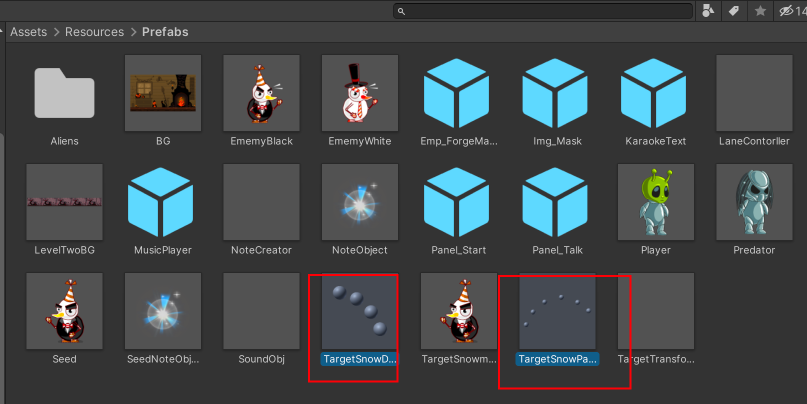The image size is (807, 404).
Task: Go to Resources in breadcrumb
Action: point(94,32)
